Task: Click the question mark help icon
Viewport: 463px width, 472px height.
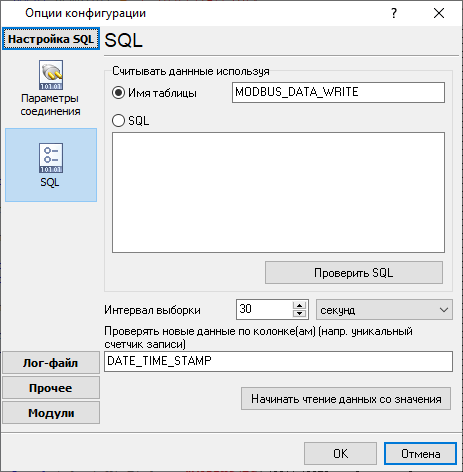Action: [394, 13]
